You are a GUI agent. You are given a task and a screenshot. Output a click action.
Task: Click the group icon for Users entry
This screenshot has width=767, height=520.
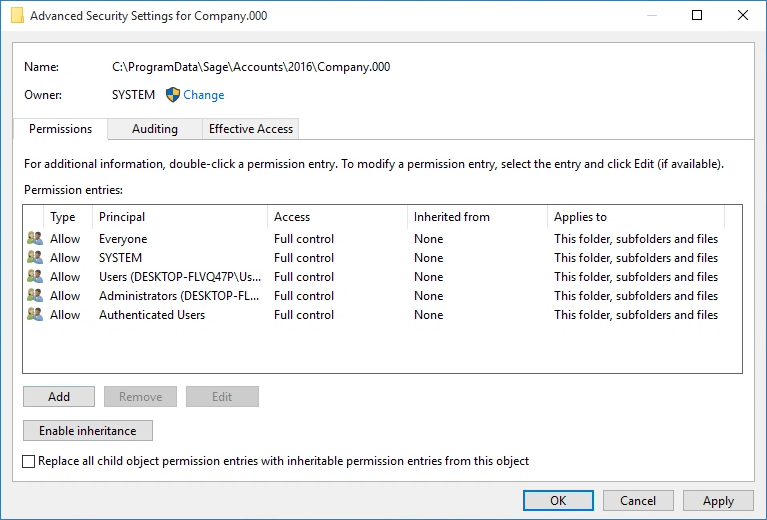click(x=35, y=277)
